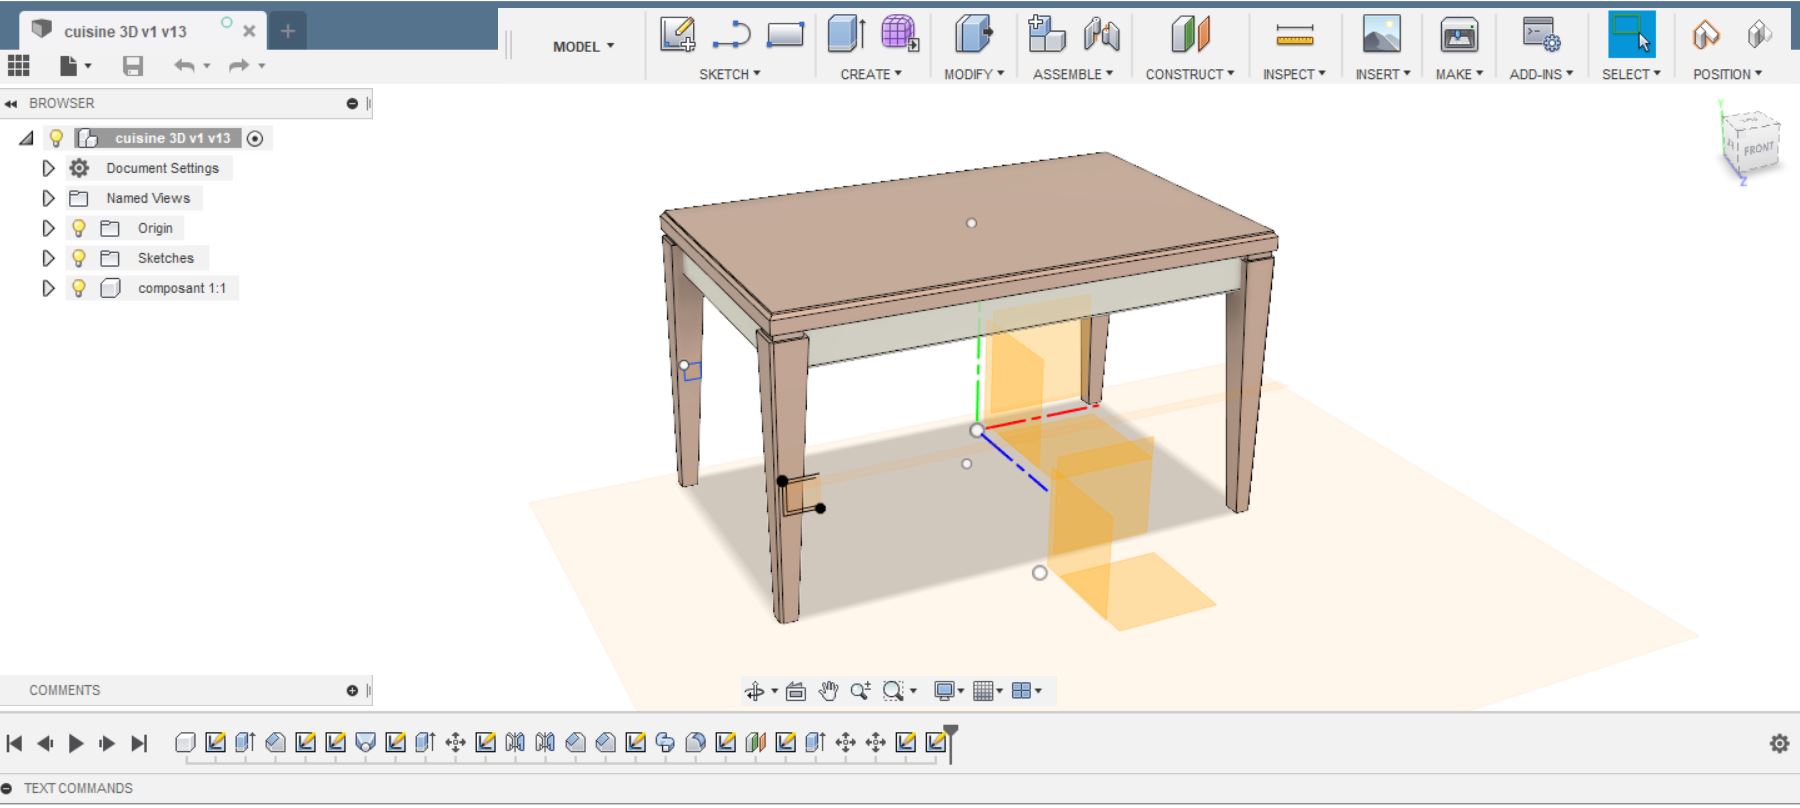Step back one timeline feature

pyautogui.click(x=45, y=743)
